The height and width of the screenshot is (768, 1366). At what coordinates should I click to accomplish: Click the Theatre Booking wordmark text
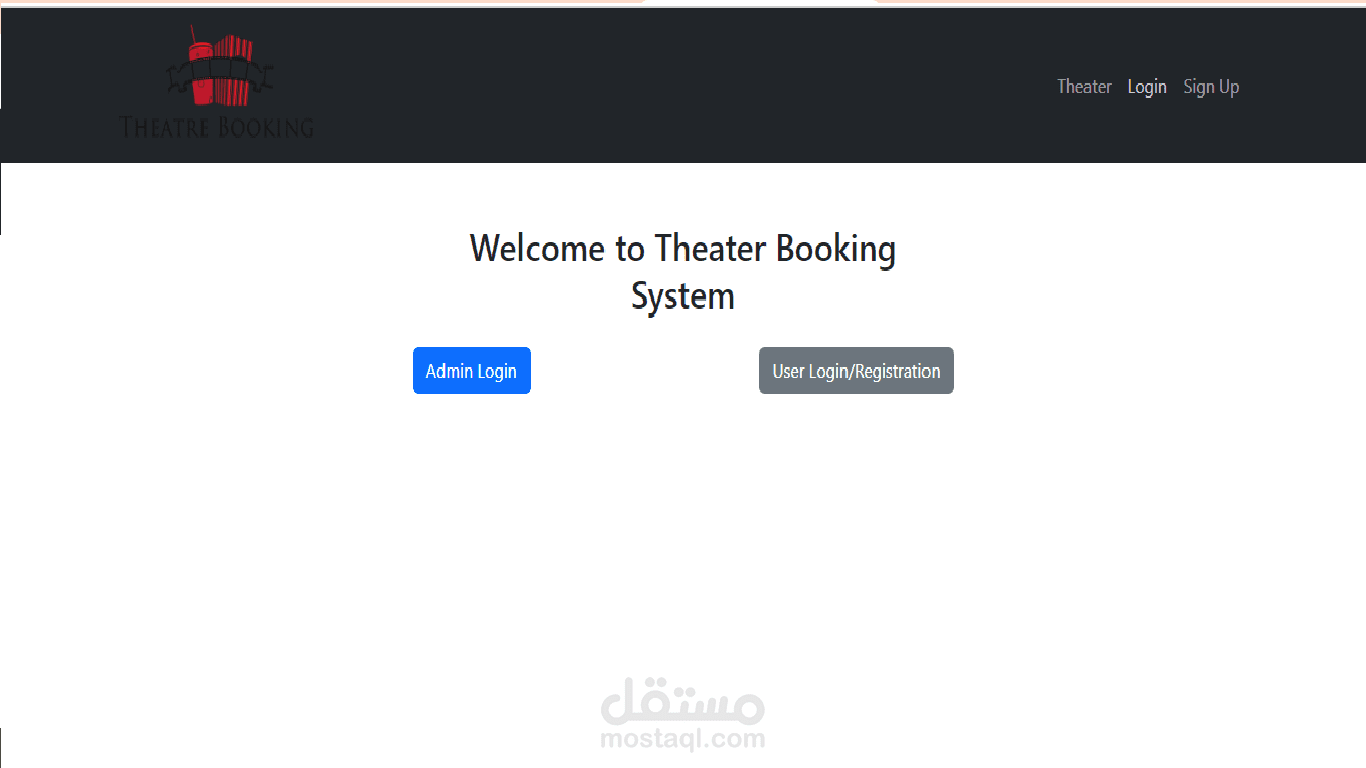(x=216, y=128)
